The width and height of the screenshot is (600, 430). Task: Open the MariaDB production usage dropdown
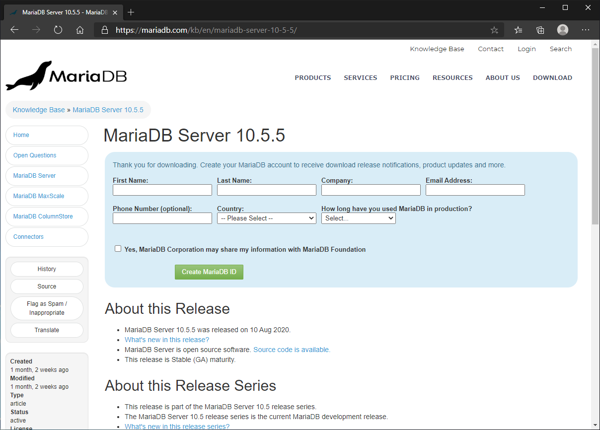[358, 218]
